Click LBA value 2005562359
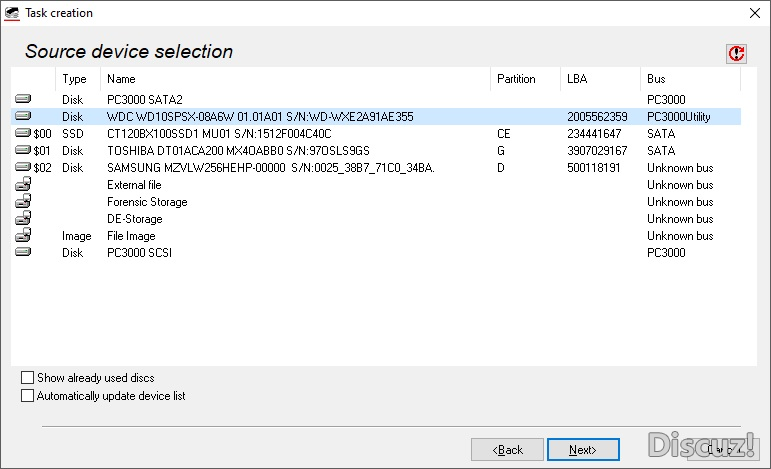The image size is (771, 469). 597,117
